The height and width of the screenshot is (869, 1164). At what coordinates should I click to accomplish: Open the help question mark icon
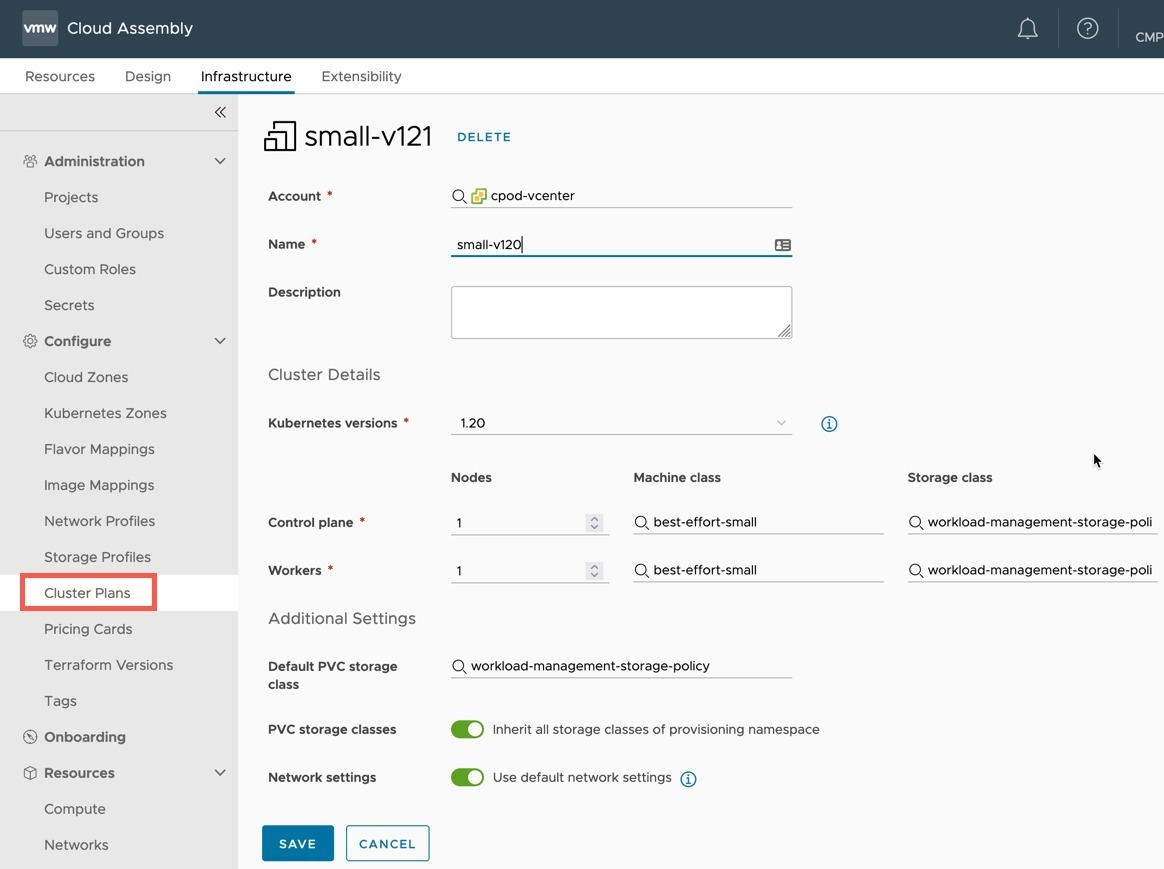click(1088, 28)
